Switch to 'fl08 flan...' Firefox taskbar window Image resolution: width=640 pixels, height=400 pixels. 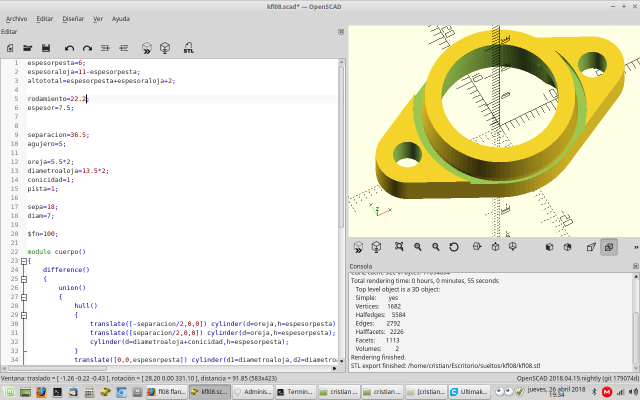(x=167, y=392)
